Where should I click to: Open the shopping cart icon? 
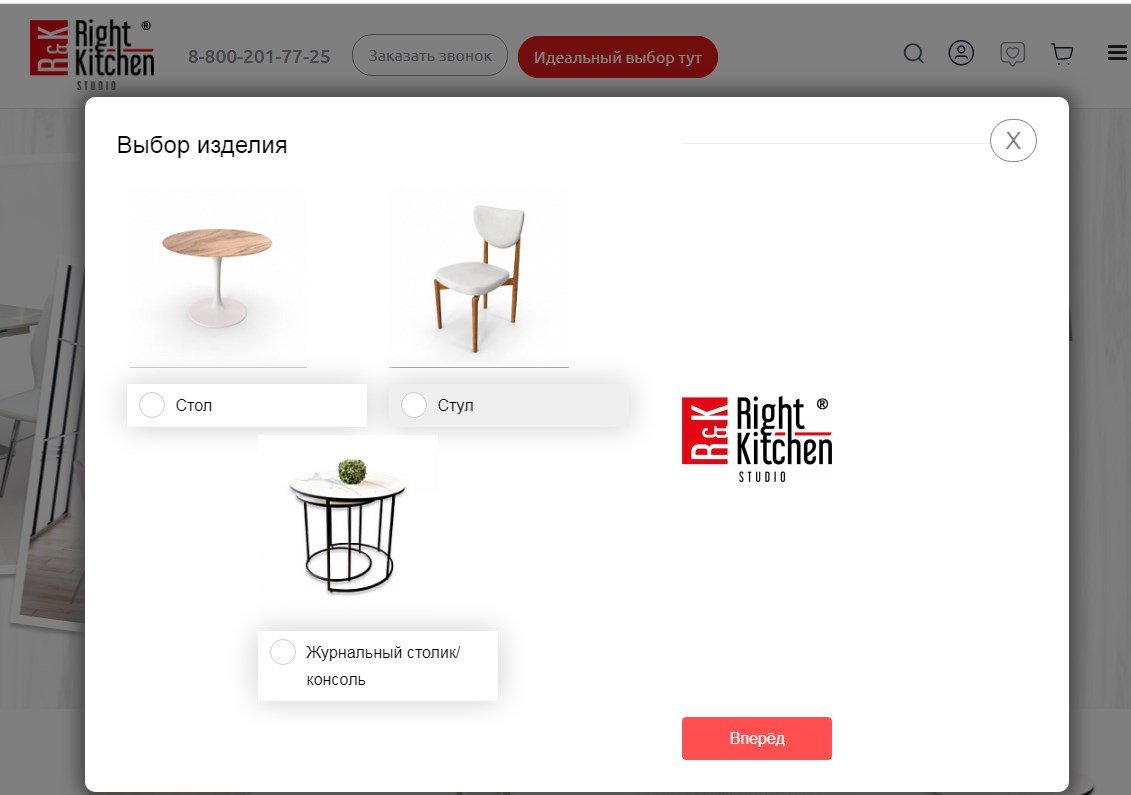(1062, 54)
